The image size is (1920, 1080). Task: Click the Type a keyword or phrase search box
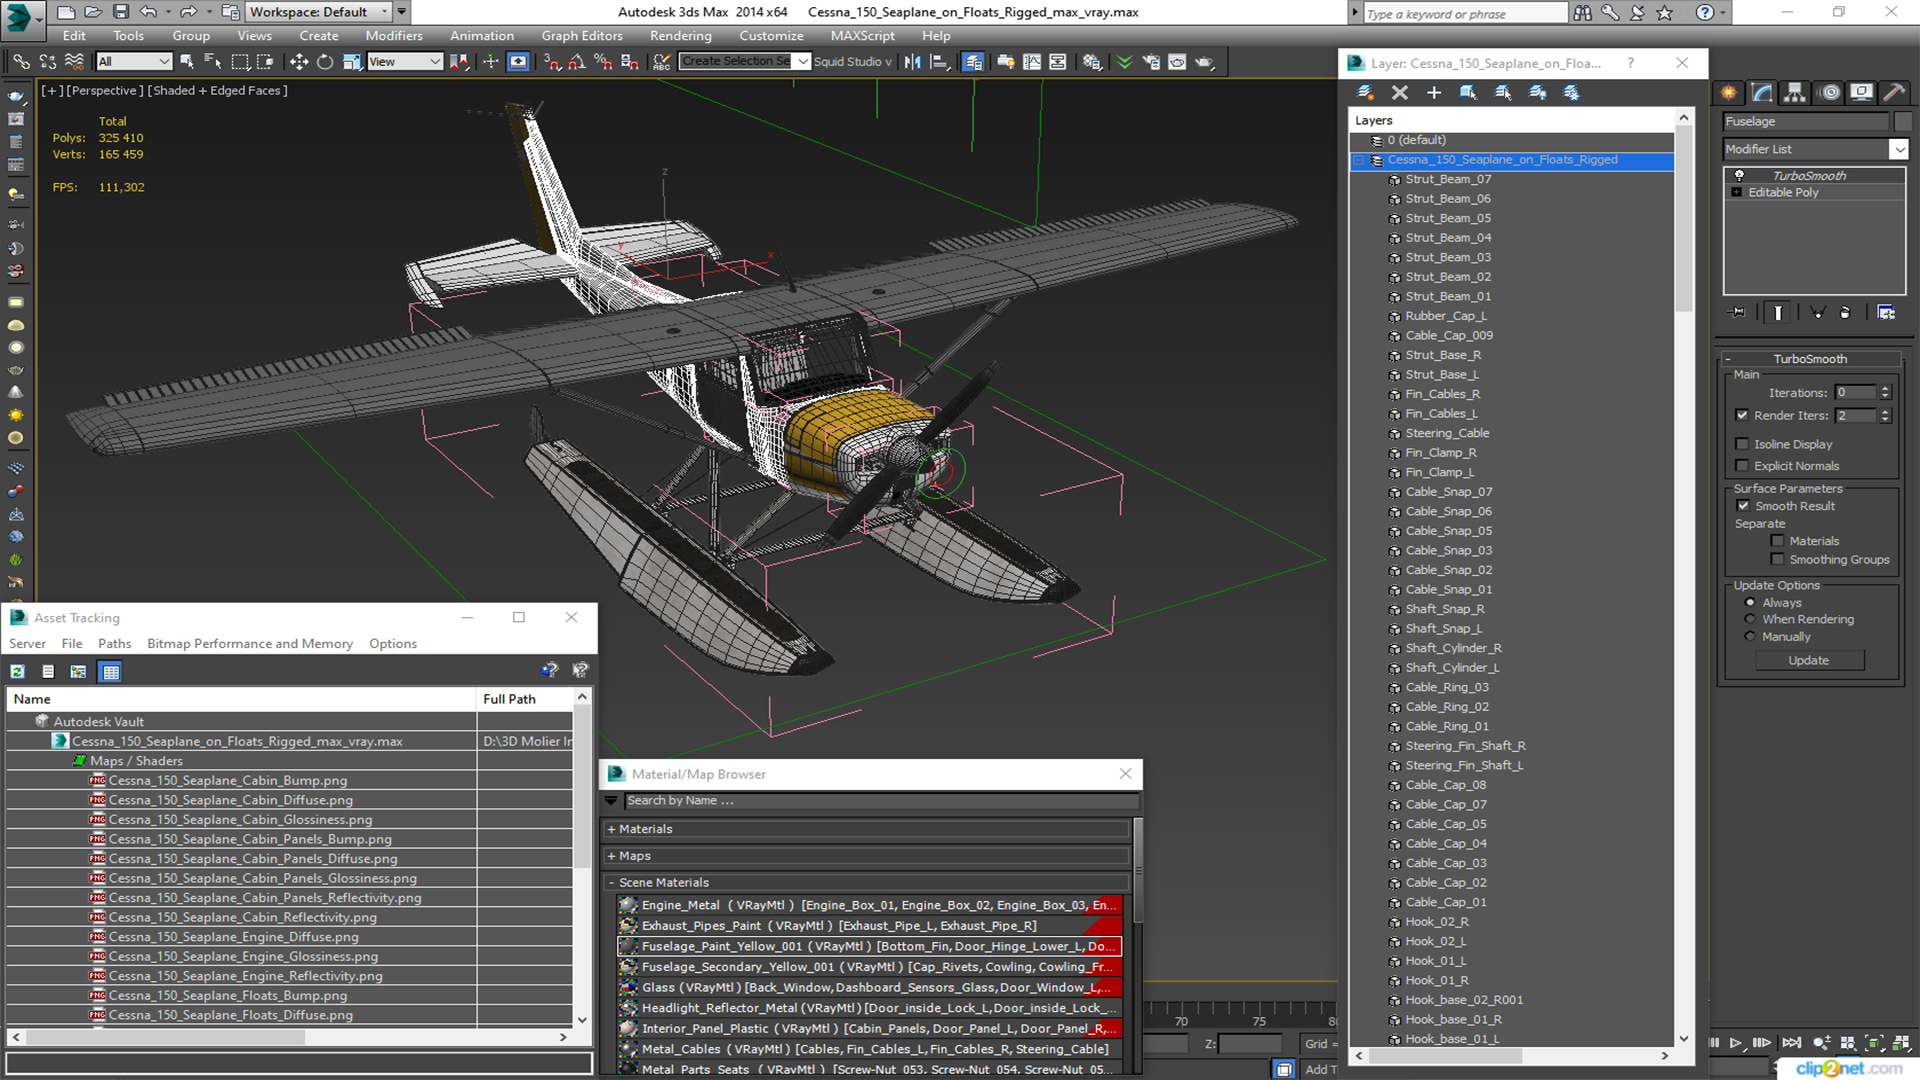(1465, 13)
